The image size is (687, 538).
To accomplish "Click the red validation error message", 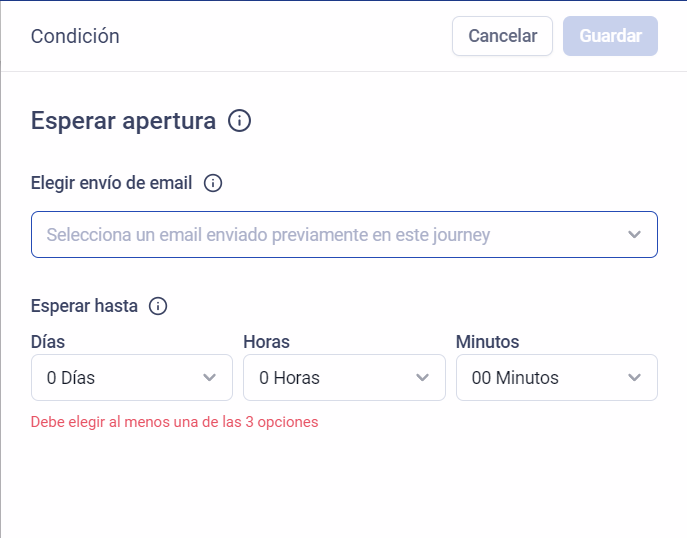I will point(174,422).
